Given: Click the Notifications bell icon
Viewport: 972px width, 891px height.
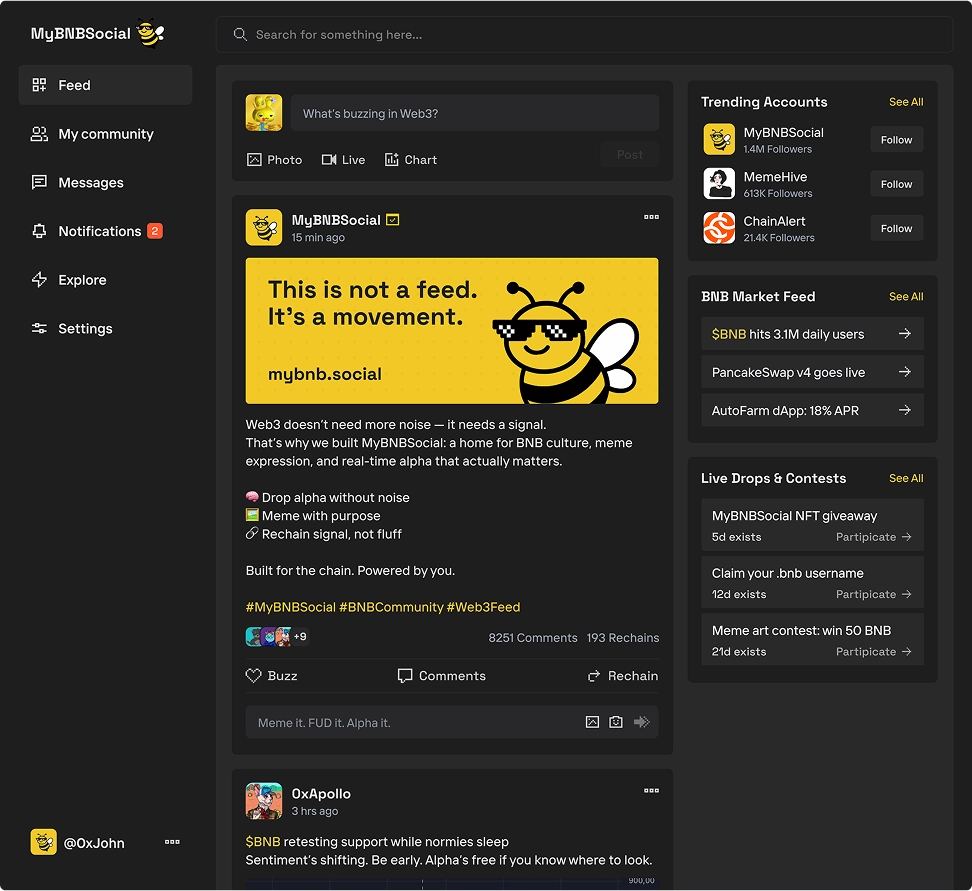Looking at the screenshot, I should pyautogui.click(x=39, y=231).
